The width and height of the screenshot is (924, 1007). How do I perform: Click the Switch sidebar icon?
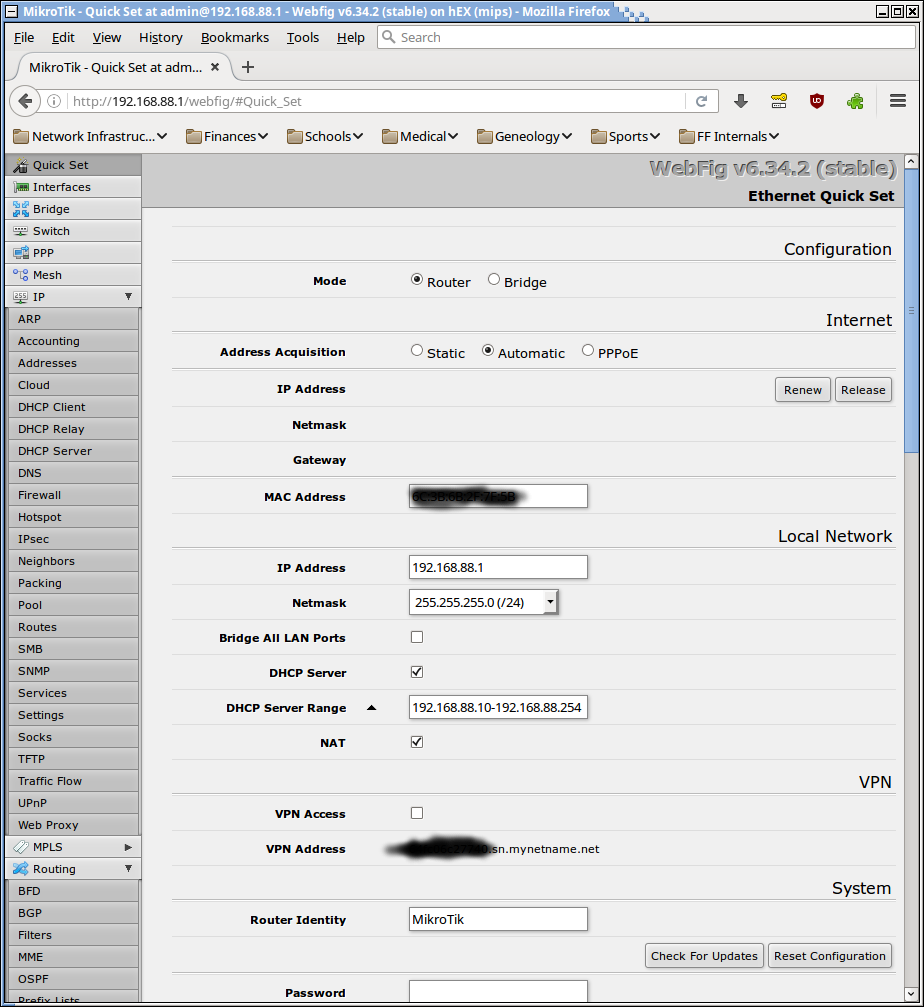[21, 231]
